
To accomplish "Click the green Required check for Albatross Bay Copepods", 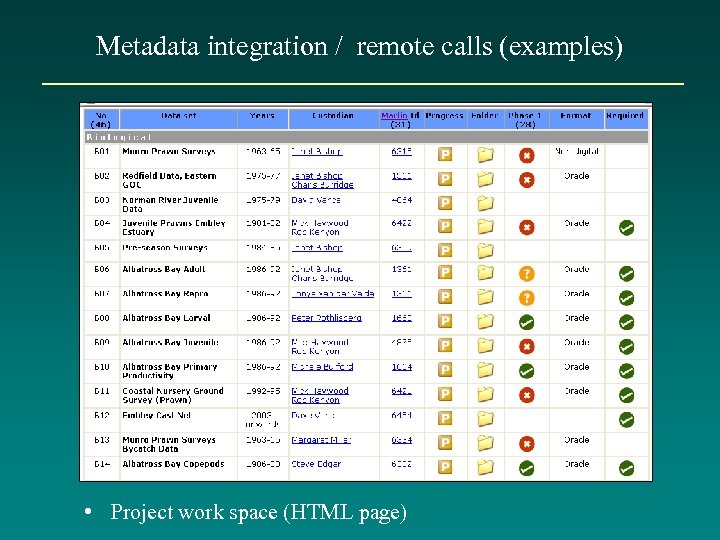I will (x=626, y=468).
